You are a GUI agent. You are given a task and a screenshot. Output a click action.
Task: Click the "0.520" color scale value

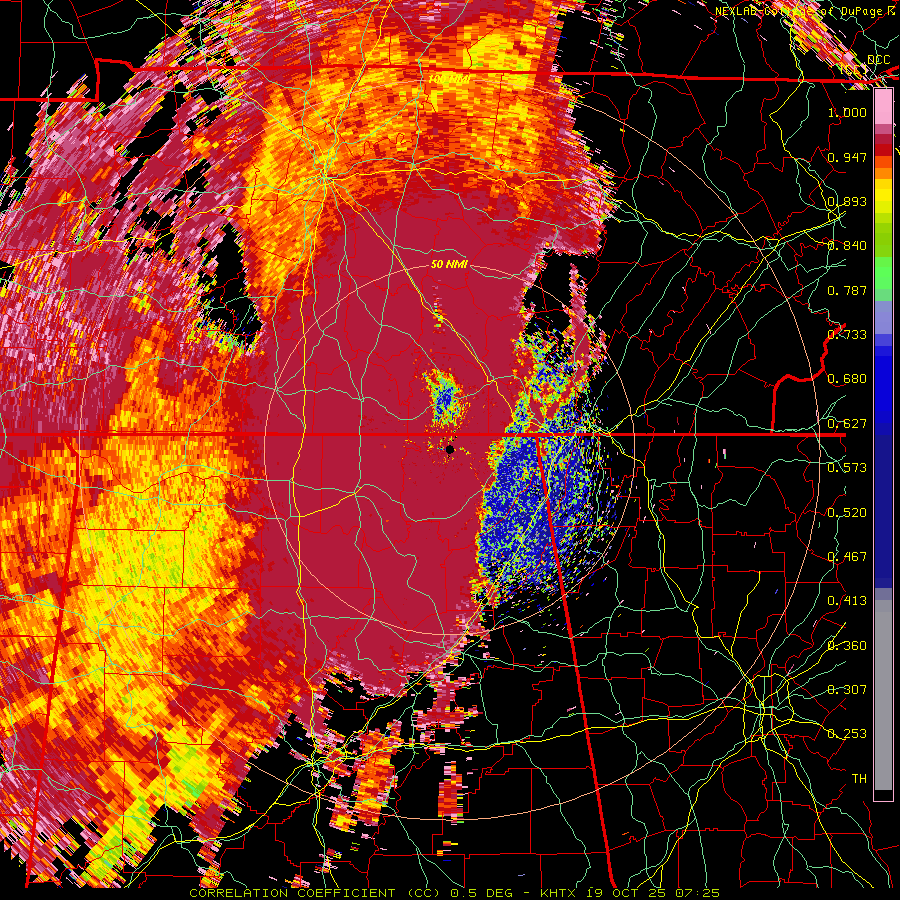tap(847, 513)
